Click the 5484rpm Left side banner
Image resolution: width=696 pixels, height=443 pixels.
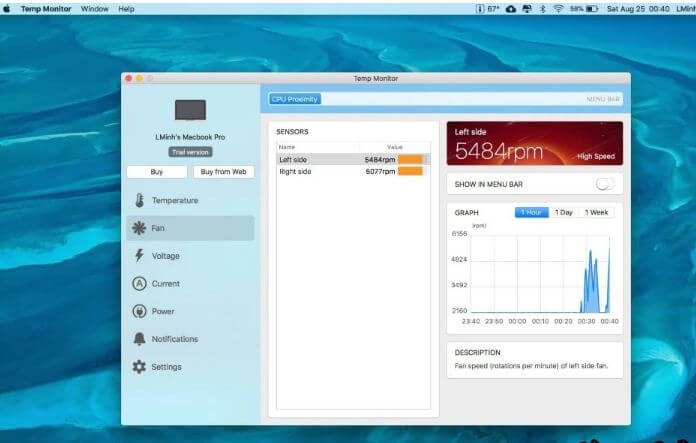coord(534,143)
